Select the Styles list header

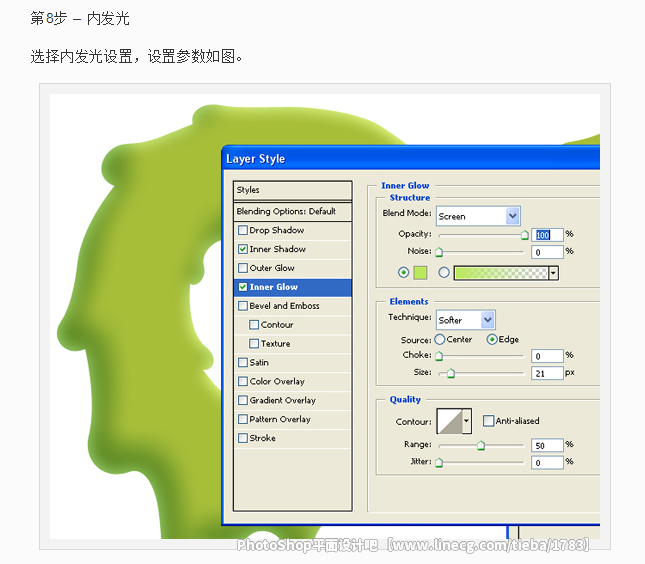point(292,190)
